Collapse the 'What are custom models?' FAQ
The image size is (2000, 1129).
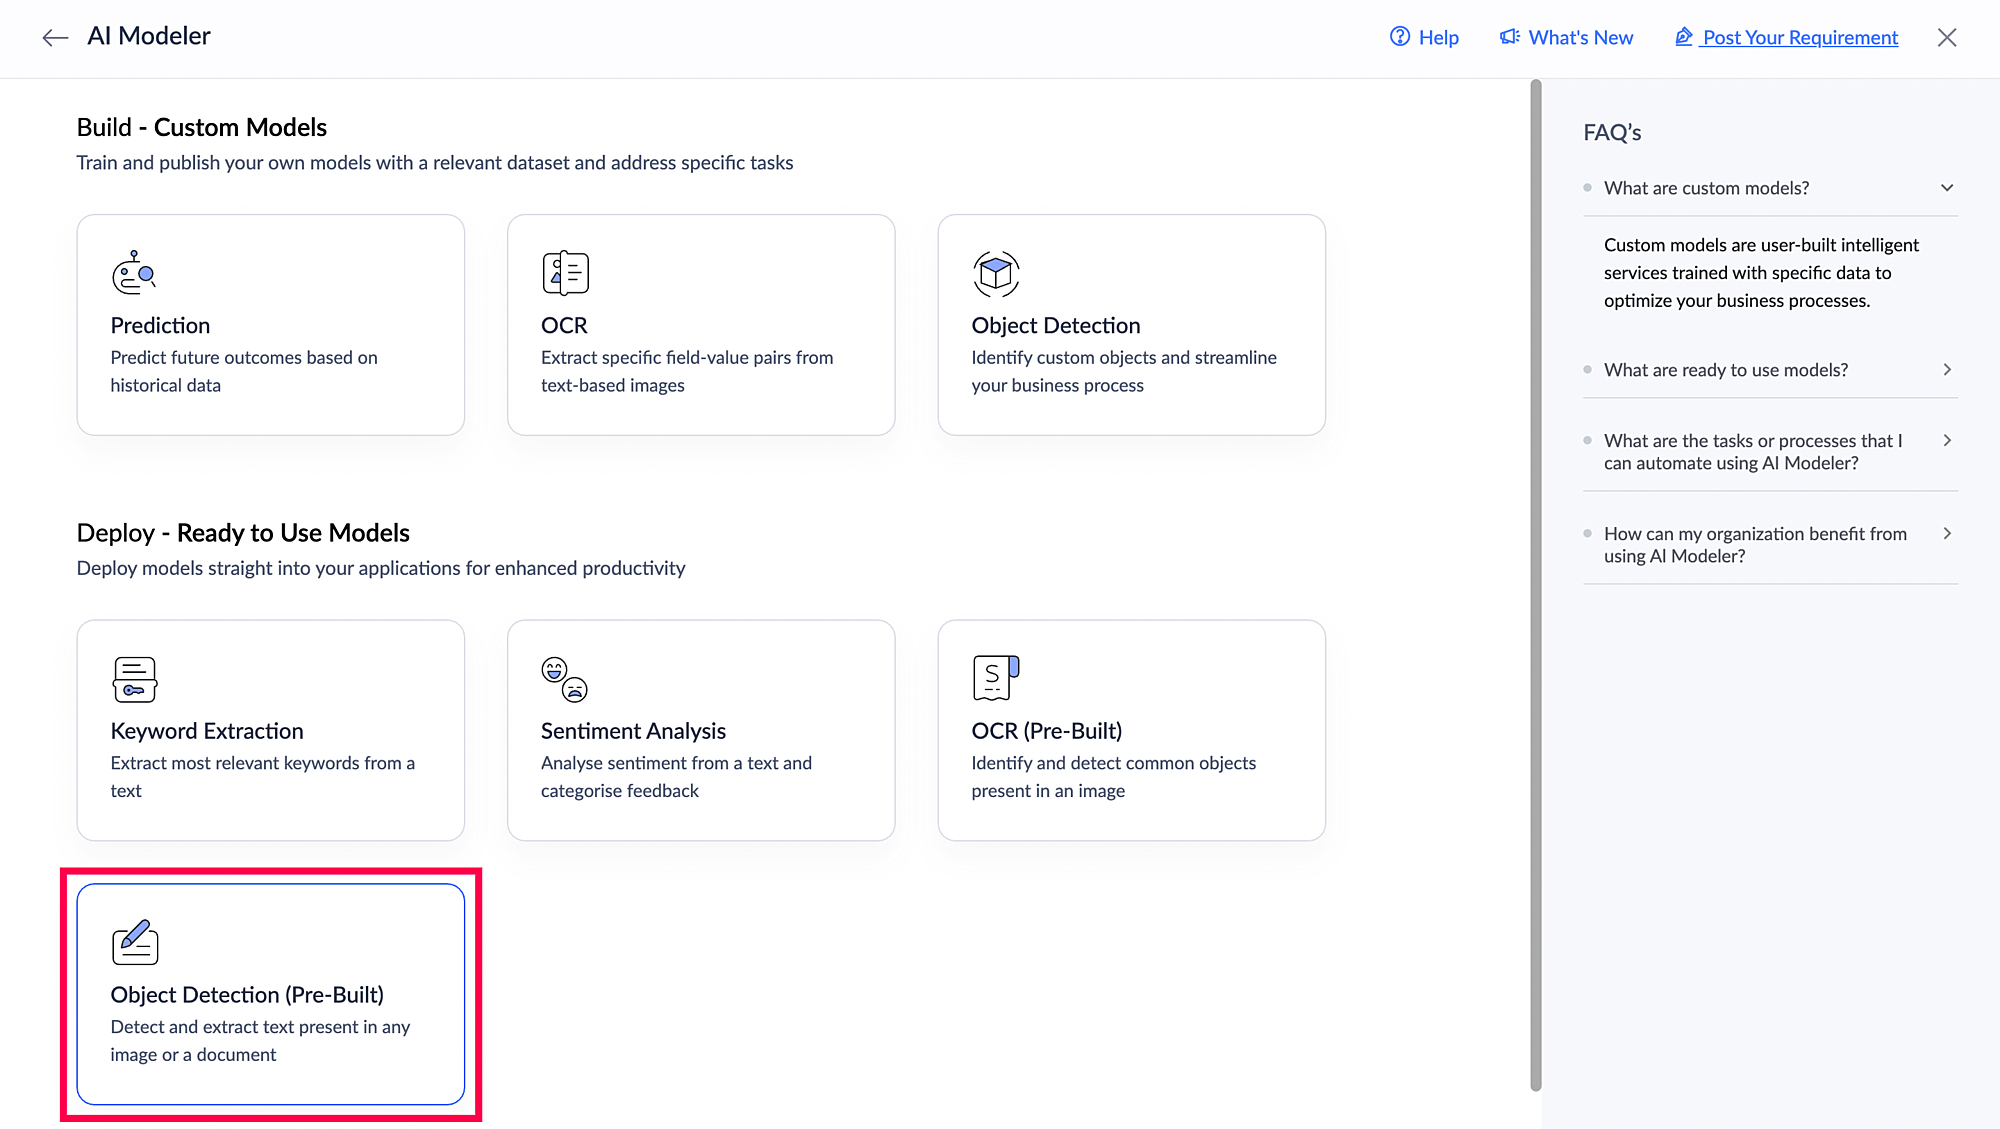[1946, 188]
